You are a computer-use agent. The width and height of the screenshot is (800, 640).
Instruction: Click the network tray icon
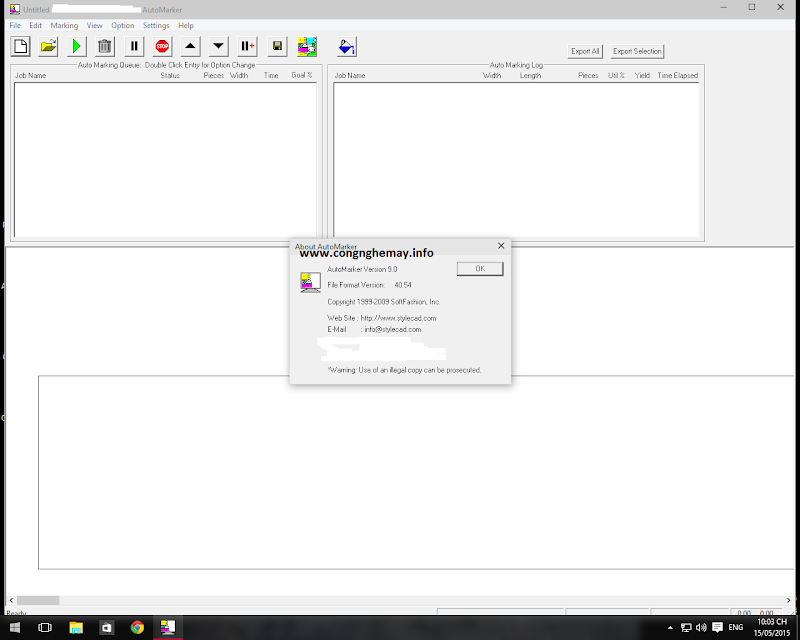(x=686, y=628)
